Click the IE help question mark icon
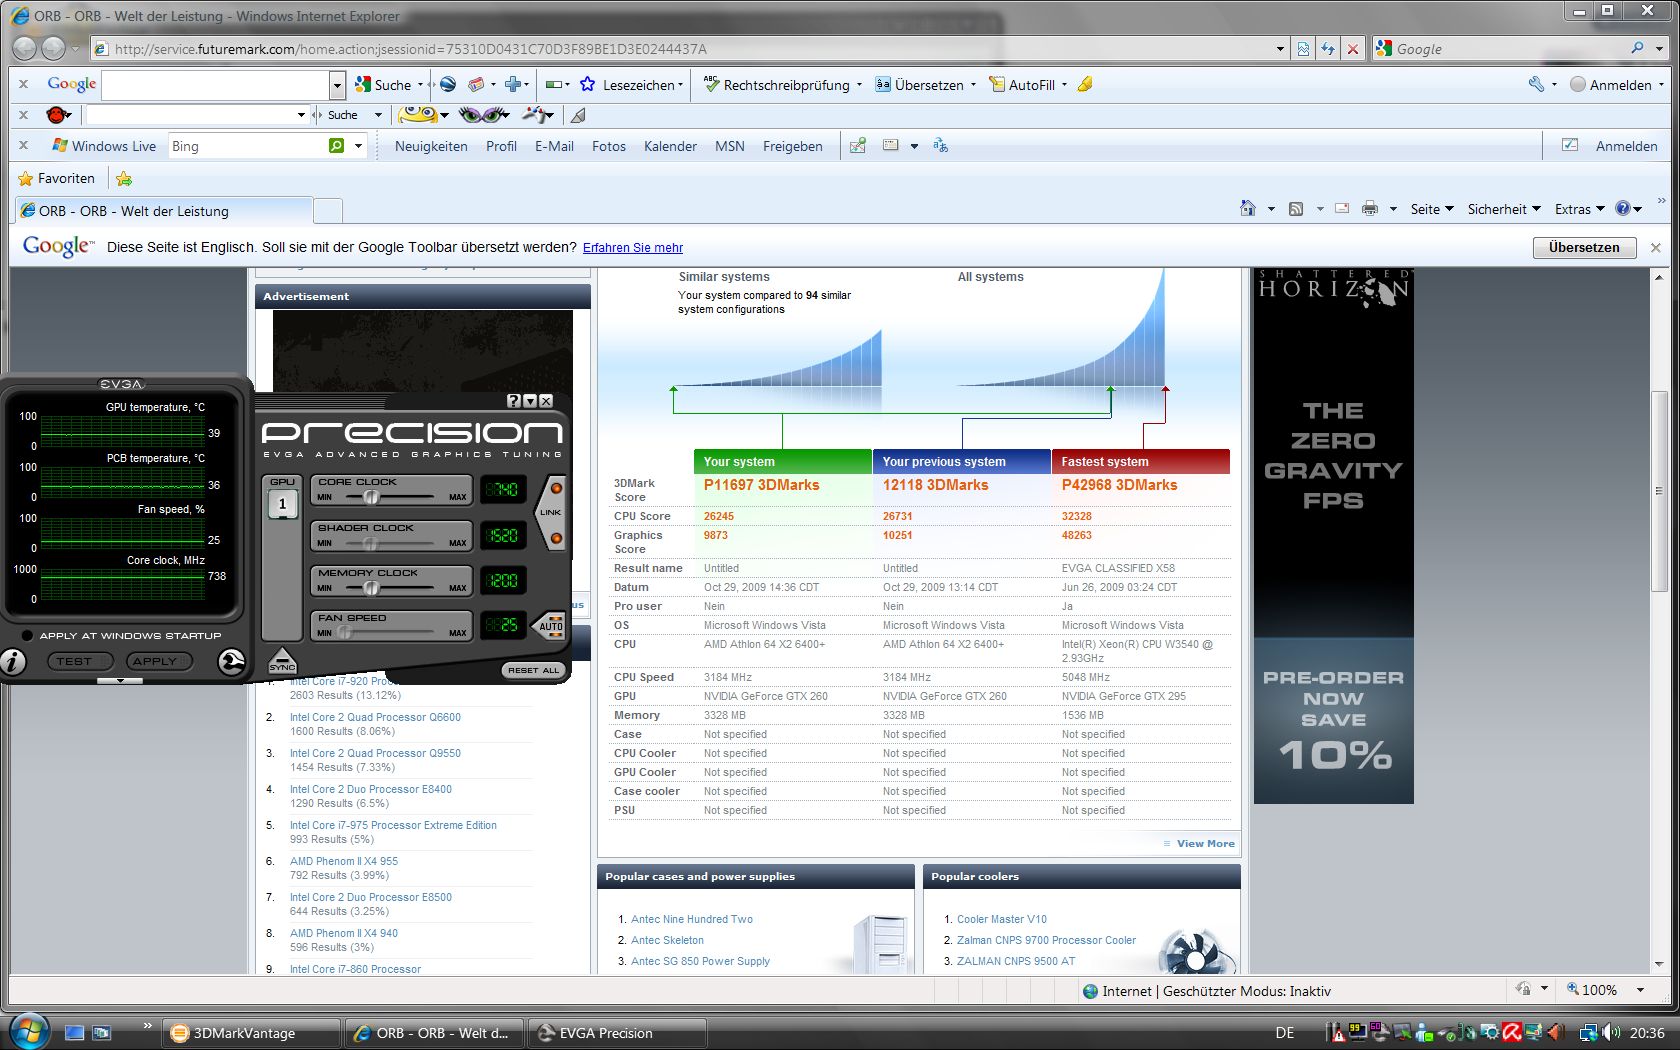The width and height of the screenshot is (1680, 1050). pos(1623,208)
